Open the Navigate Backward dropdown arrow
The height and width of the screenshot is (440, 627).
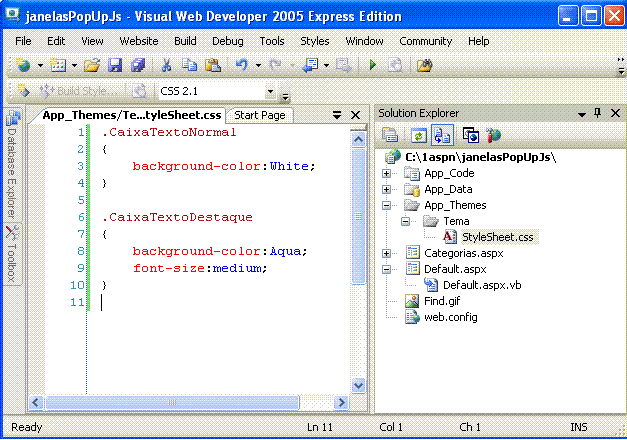(326, 65)
